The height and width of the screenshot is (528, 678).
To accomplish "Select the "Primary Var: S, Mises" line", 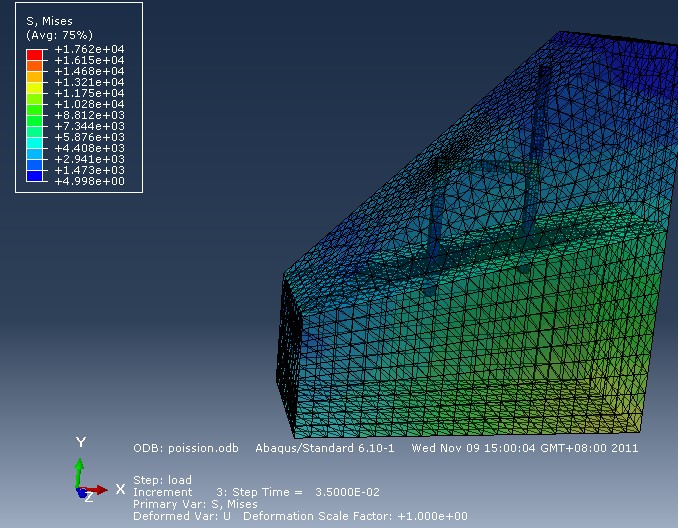I will point(195,504).
